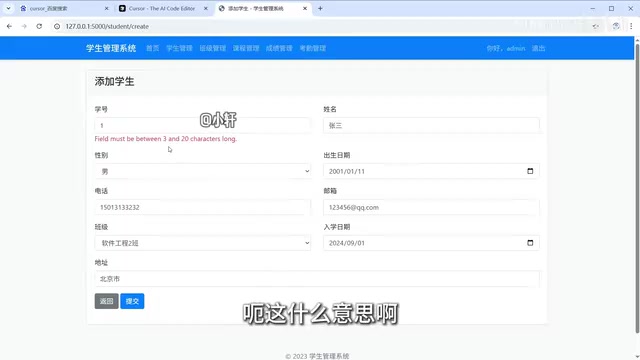Open the 班级 dropdown

coord(202,243)
